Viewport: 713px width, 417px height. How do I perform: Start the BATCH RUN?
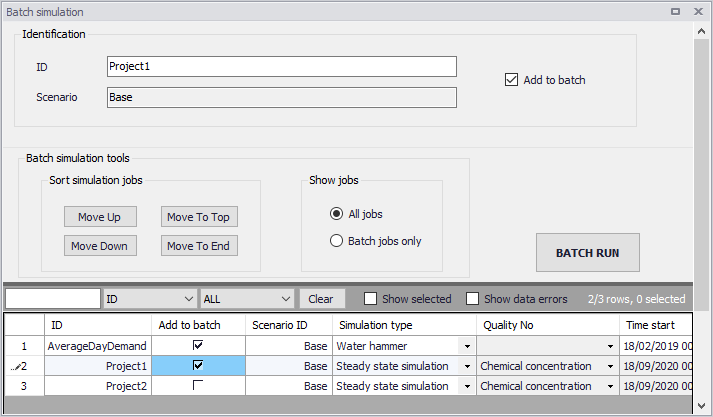pos(587,253)
